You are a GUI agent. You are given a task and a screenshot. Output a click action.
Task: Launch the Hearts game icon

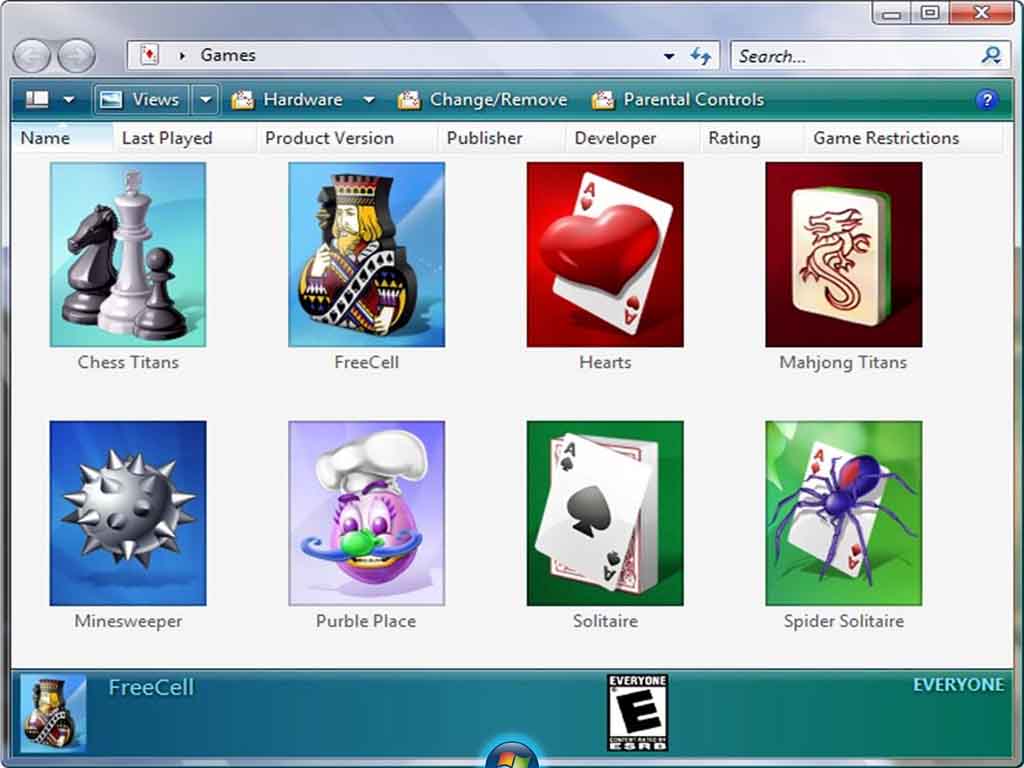605,255
